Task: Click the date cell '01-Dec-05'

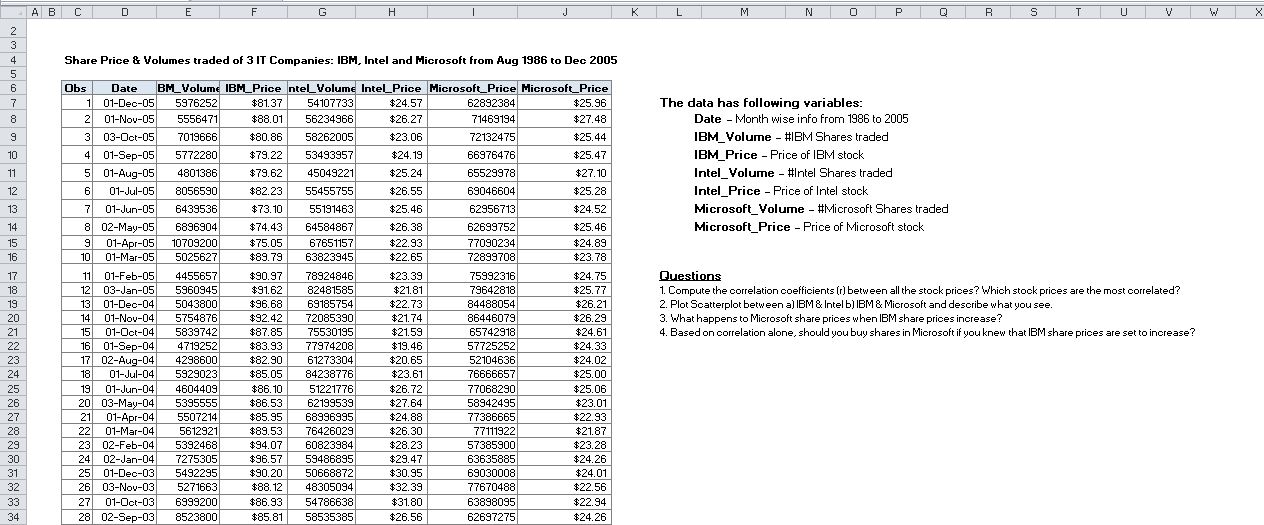Action: coord(124,103)
